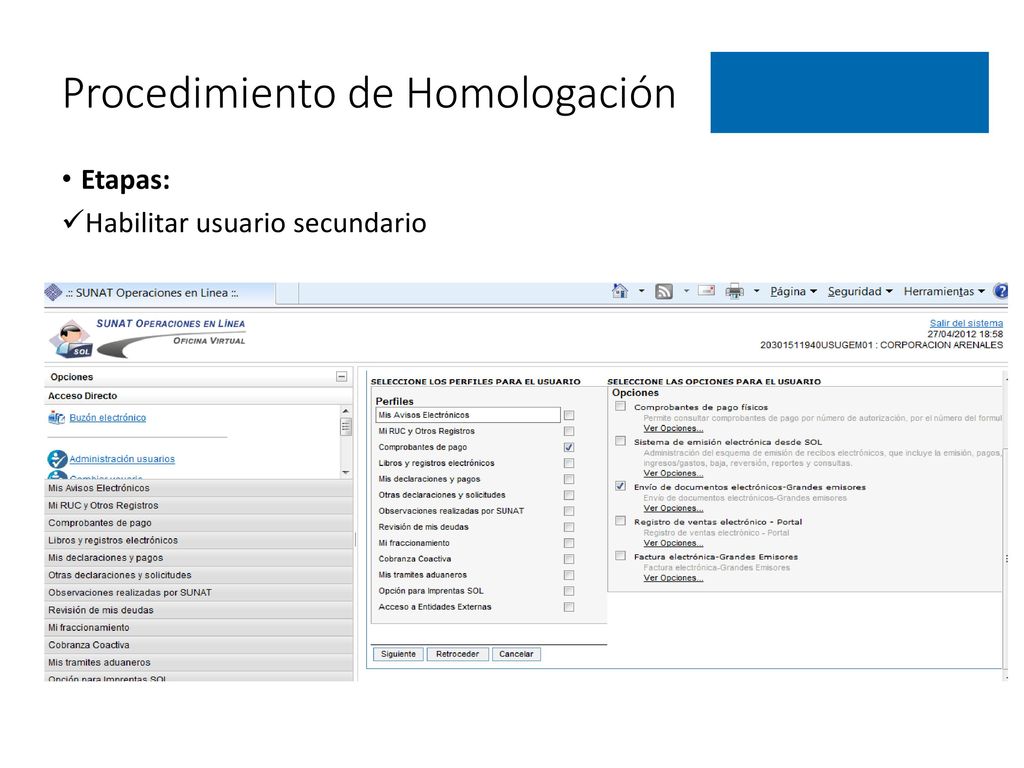Click Ver Opciones under Sistema de emisión electrónica
Viewport: 1024px width, 768px height.
click(673, 473)
